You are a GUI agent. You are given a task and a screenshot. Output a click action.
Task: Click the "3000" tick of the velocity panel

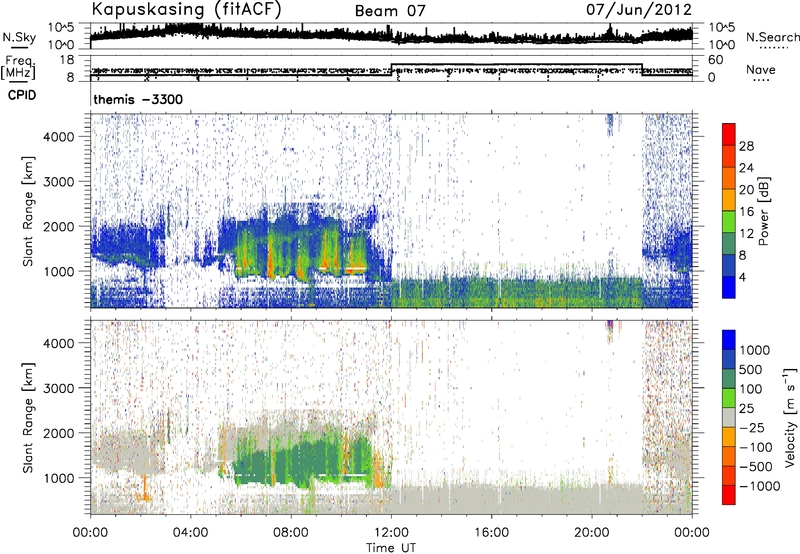(x=58, y=388)
